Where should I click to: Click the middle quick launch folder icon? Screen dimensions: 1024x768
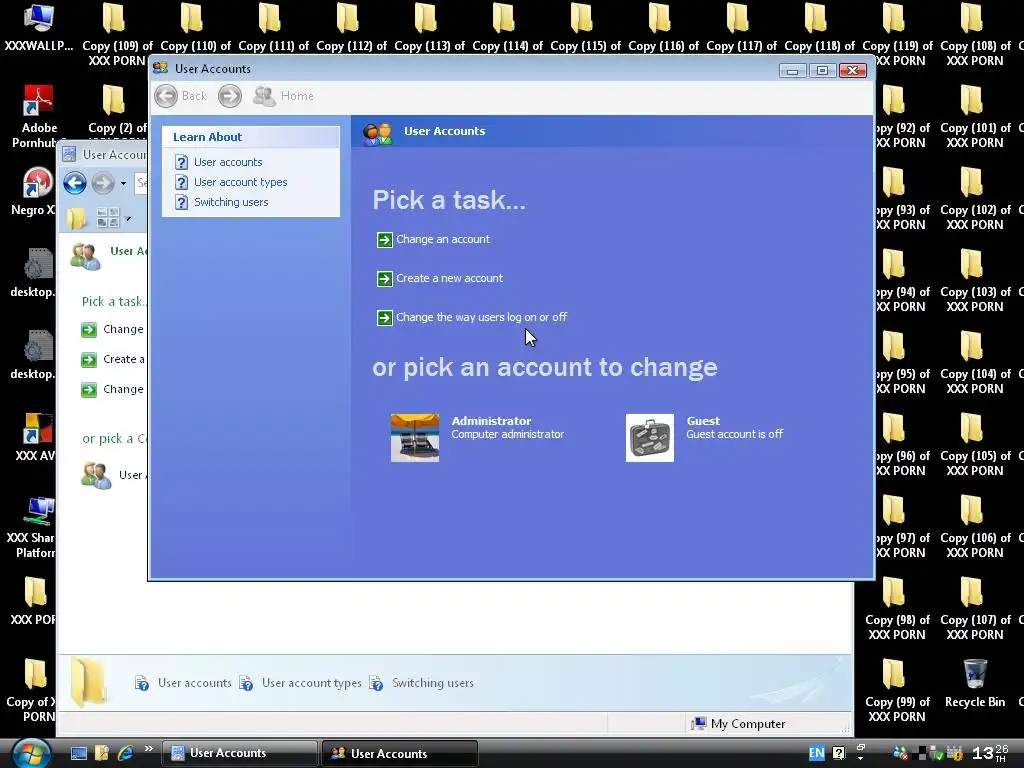[x=102, y=754]
